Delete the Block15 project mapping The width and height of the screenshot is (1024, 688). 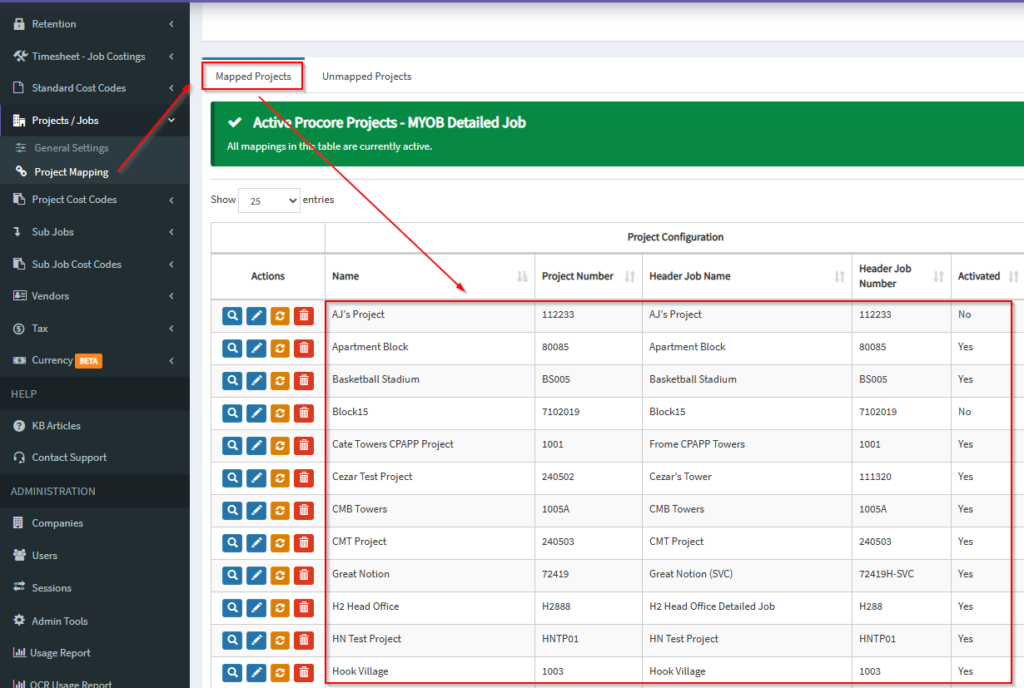click(x=304, y=413)
